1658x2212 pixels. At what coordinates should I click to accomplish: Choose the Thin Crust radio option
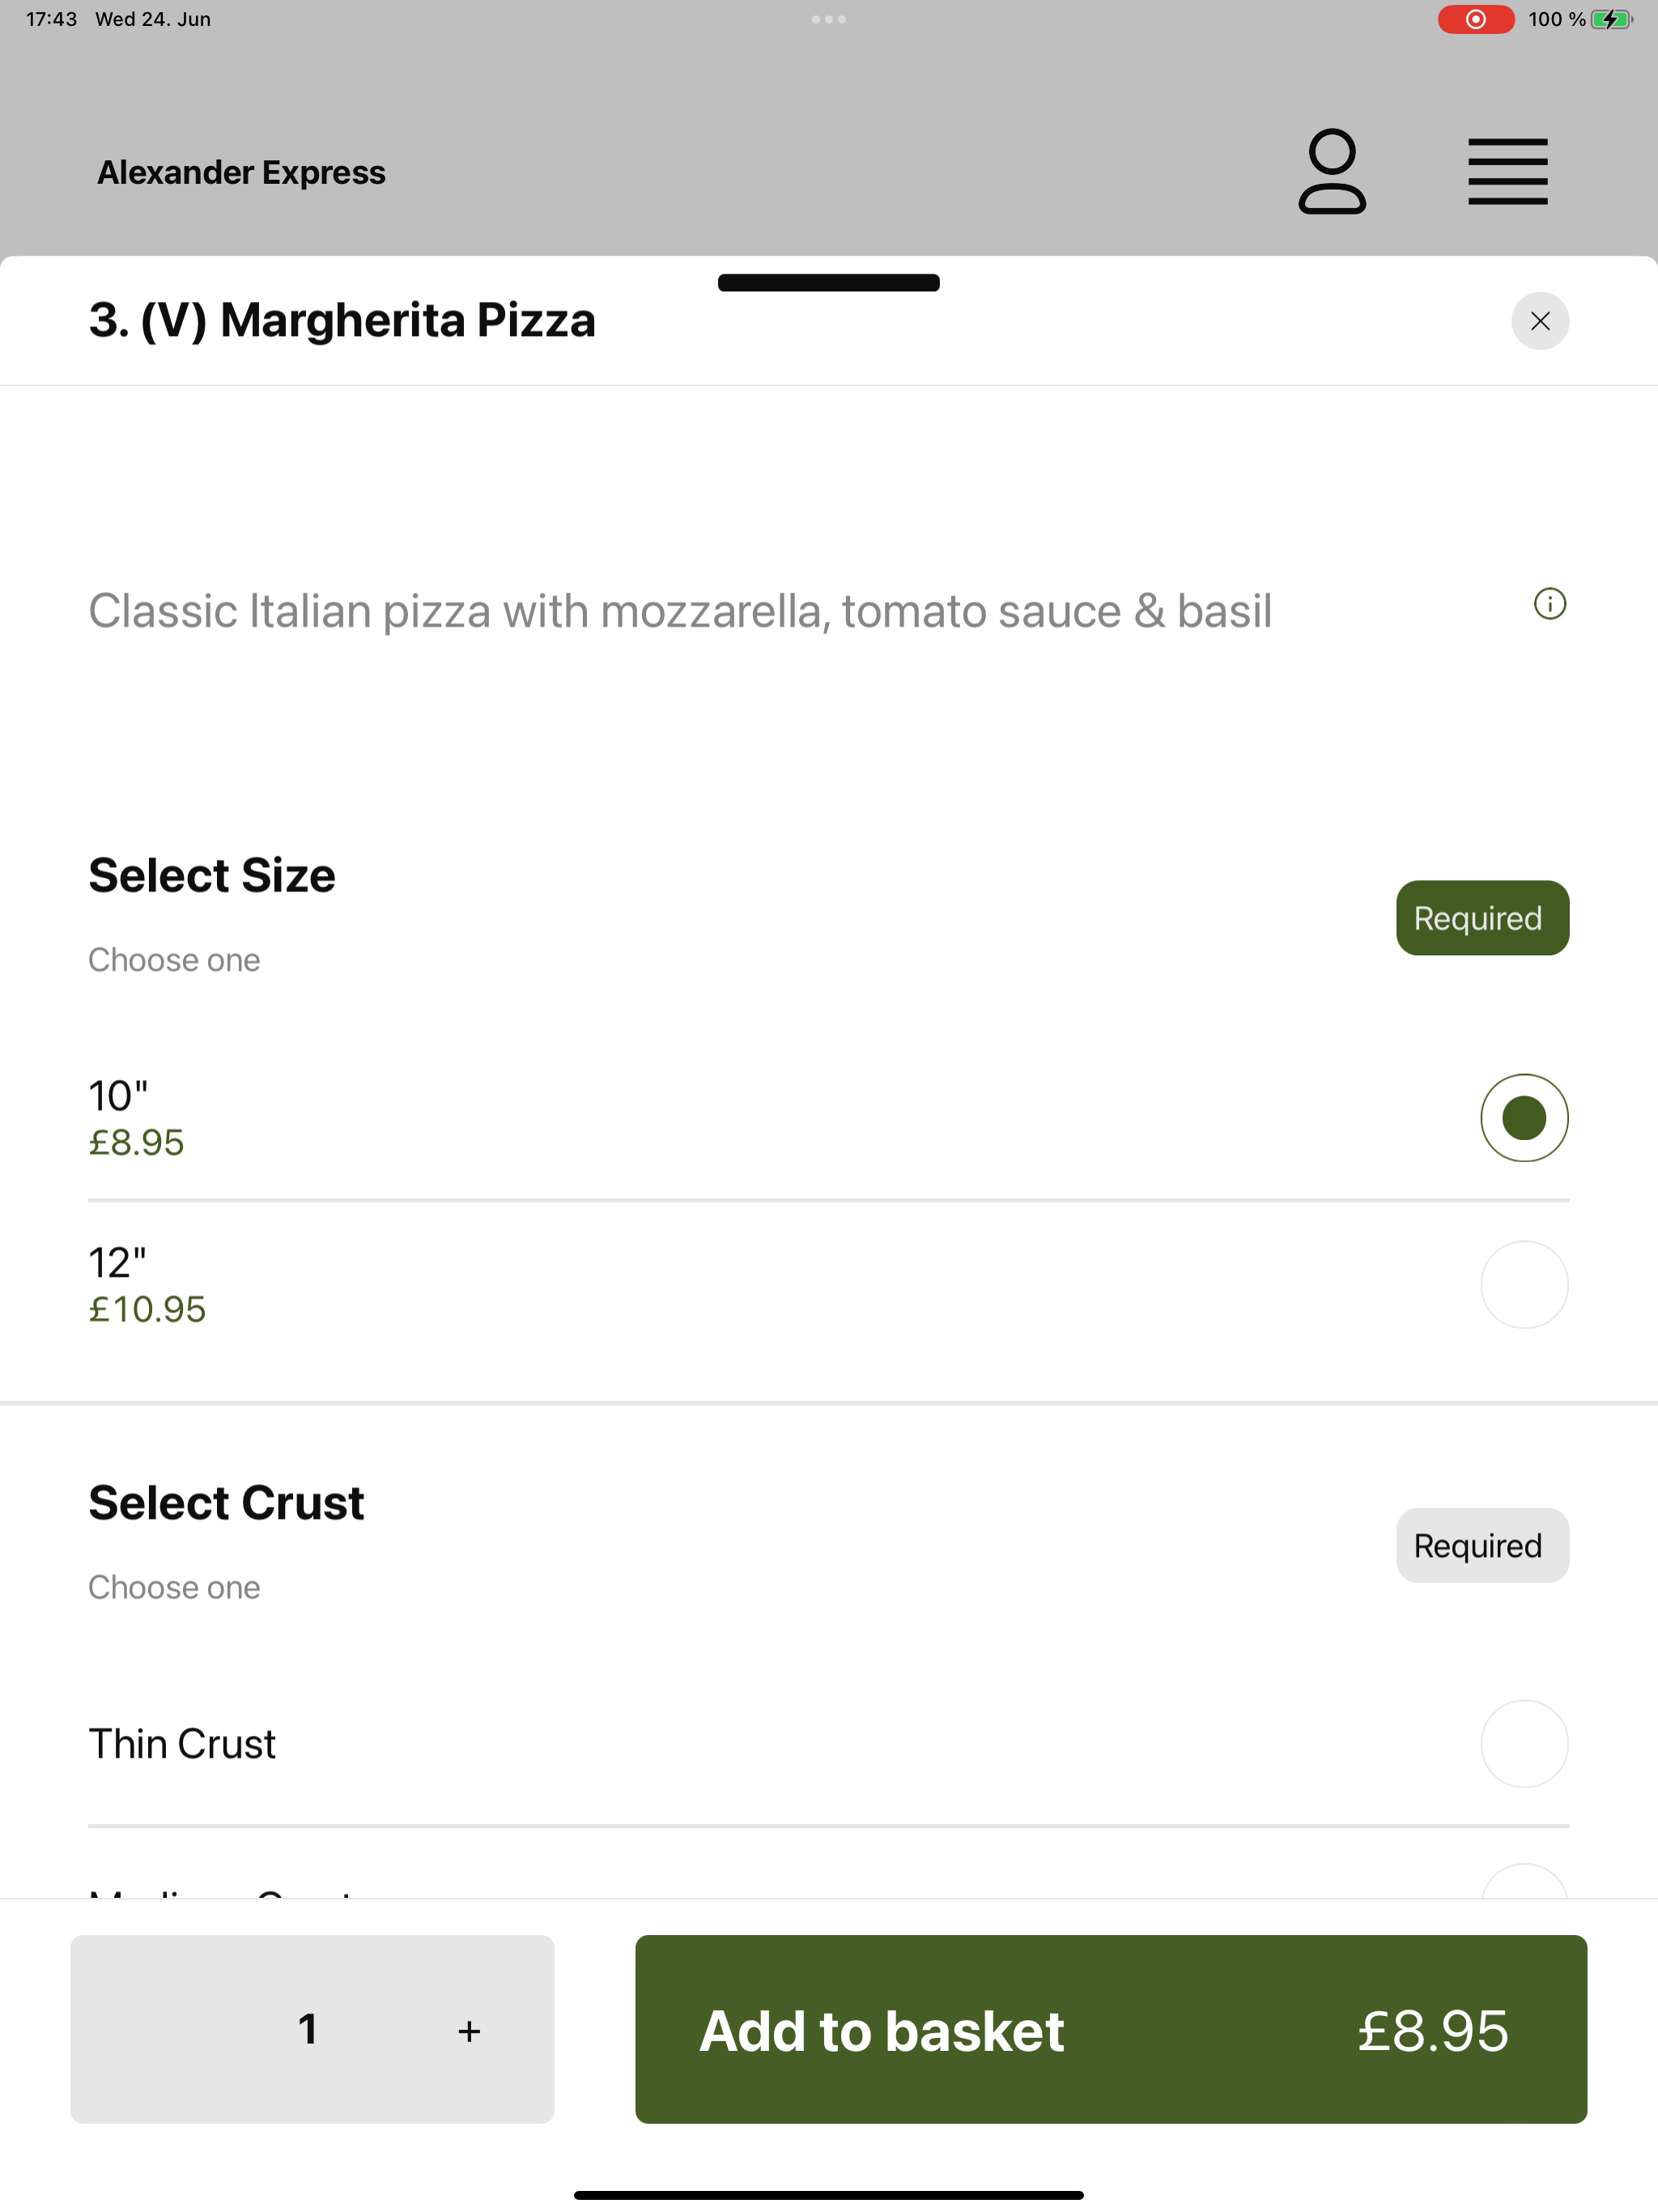point(1524,1744)
